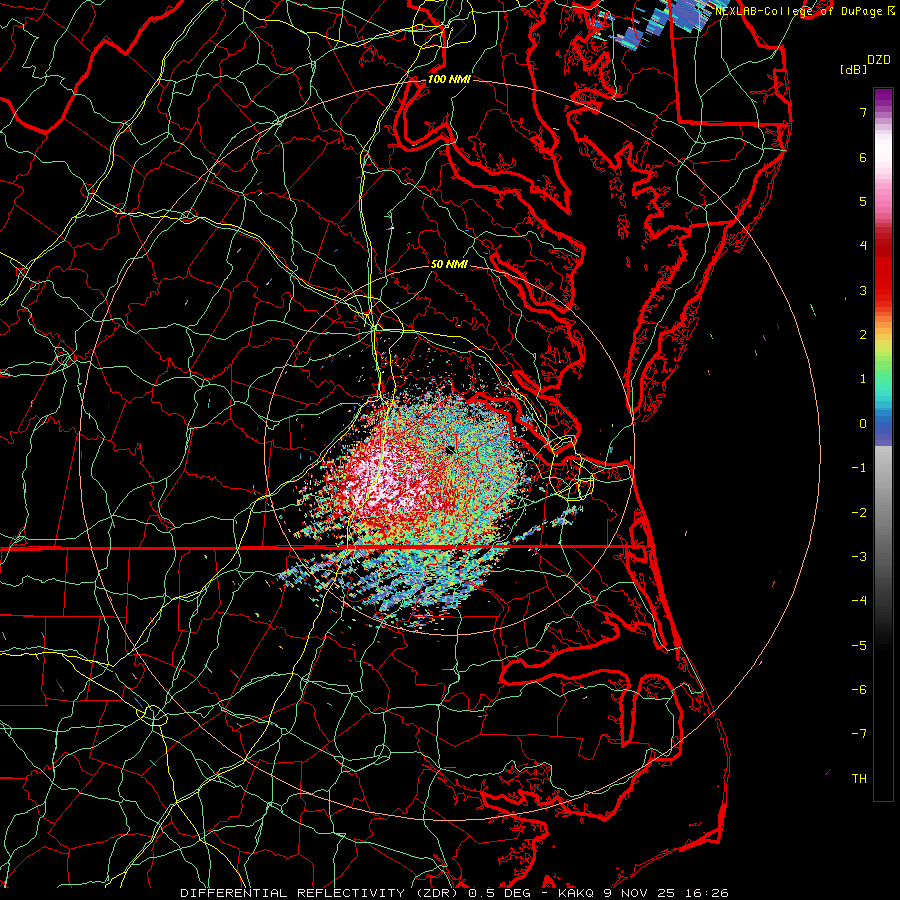Click the -3 value on the color scale
The height and width of the screenshot is (900, 900).
(x=859, y=557)
